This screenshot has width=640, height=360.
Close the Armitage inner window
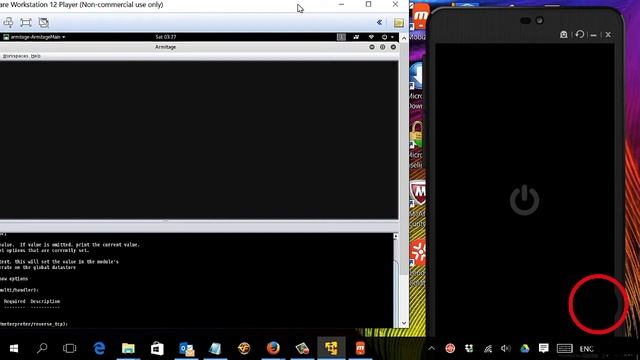tap(393, 47)
